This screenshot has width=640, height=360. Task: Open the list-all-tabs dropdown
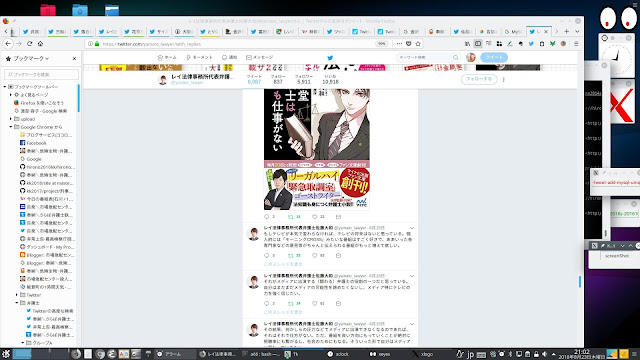577,31
